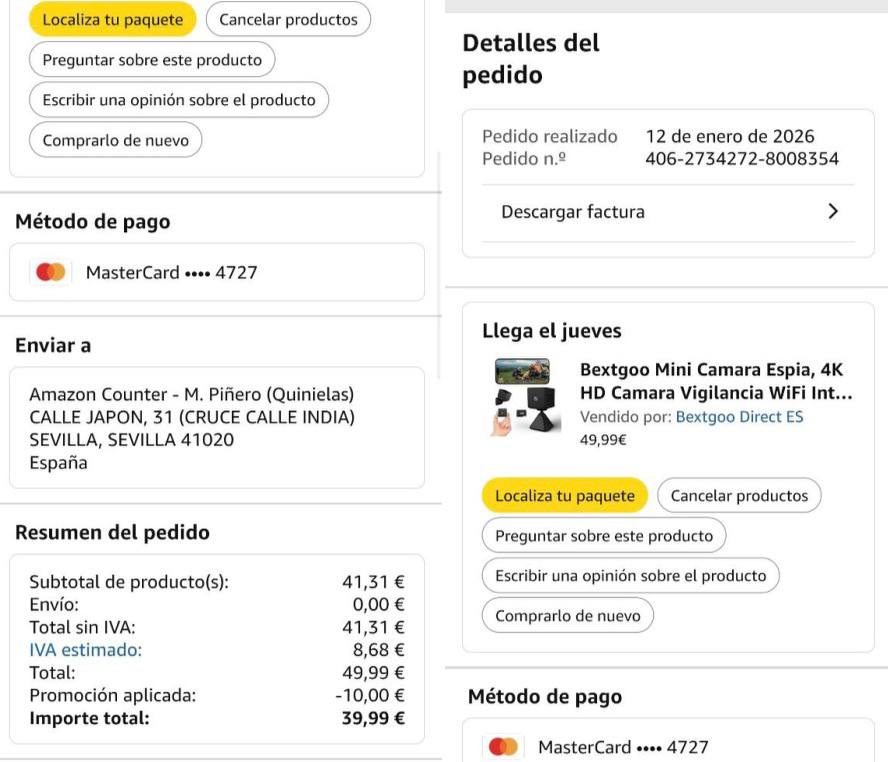Click the IVA estimado link
Image resolution: width=888 pixels, height=762 pixels.
pyautogui.click(x=85, y=650)
